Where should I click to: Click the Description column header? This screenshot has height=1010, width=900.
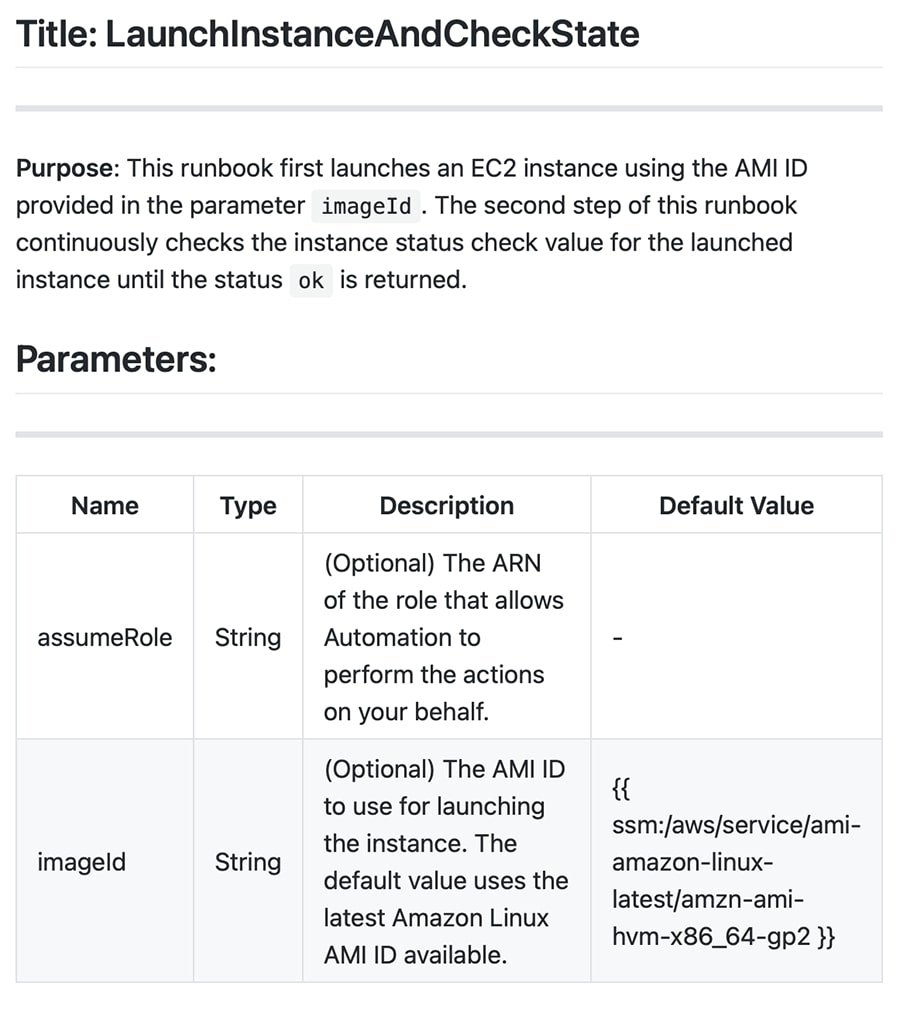point(446,506)
